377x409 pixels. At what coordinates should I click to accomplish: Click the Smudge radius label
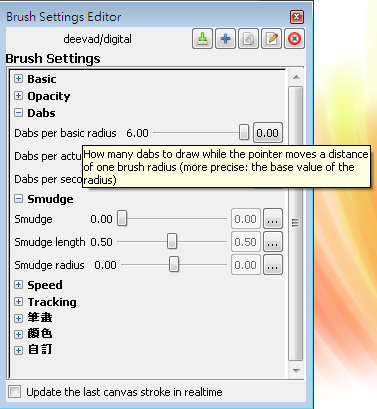point(49,265)
